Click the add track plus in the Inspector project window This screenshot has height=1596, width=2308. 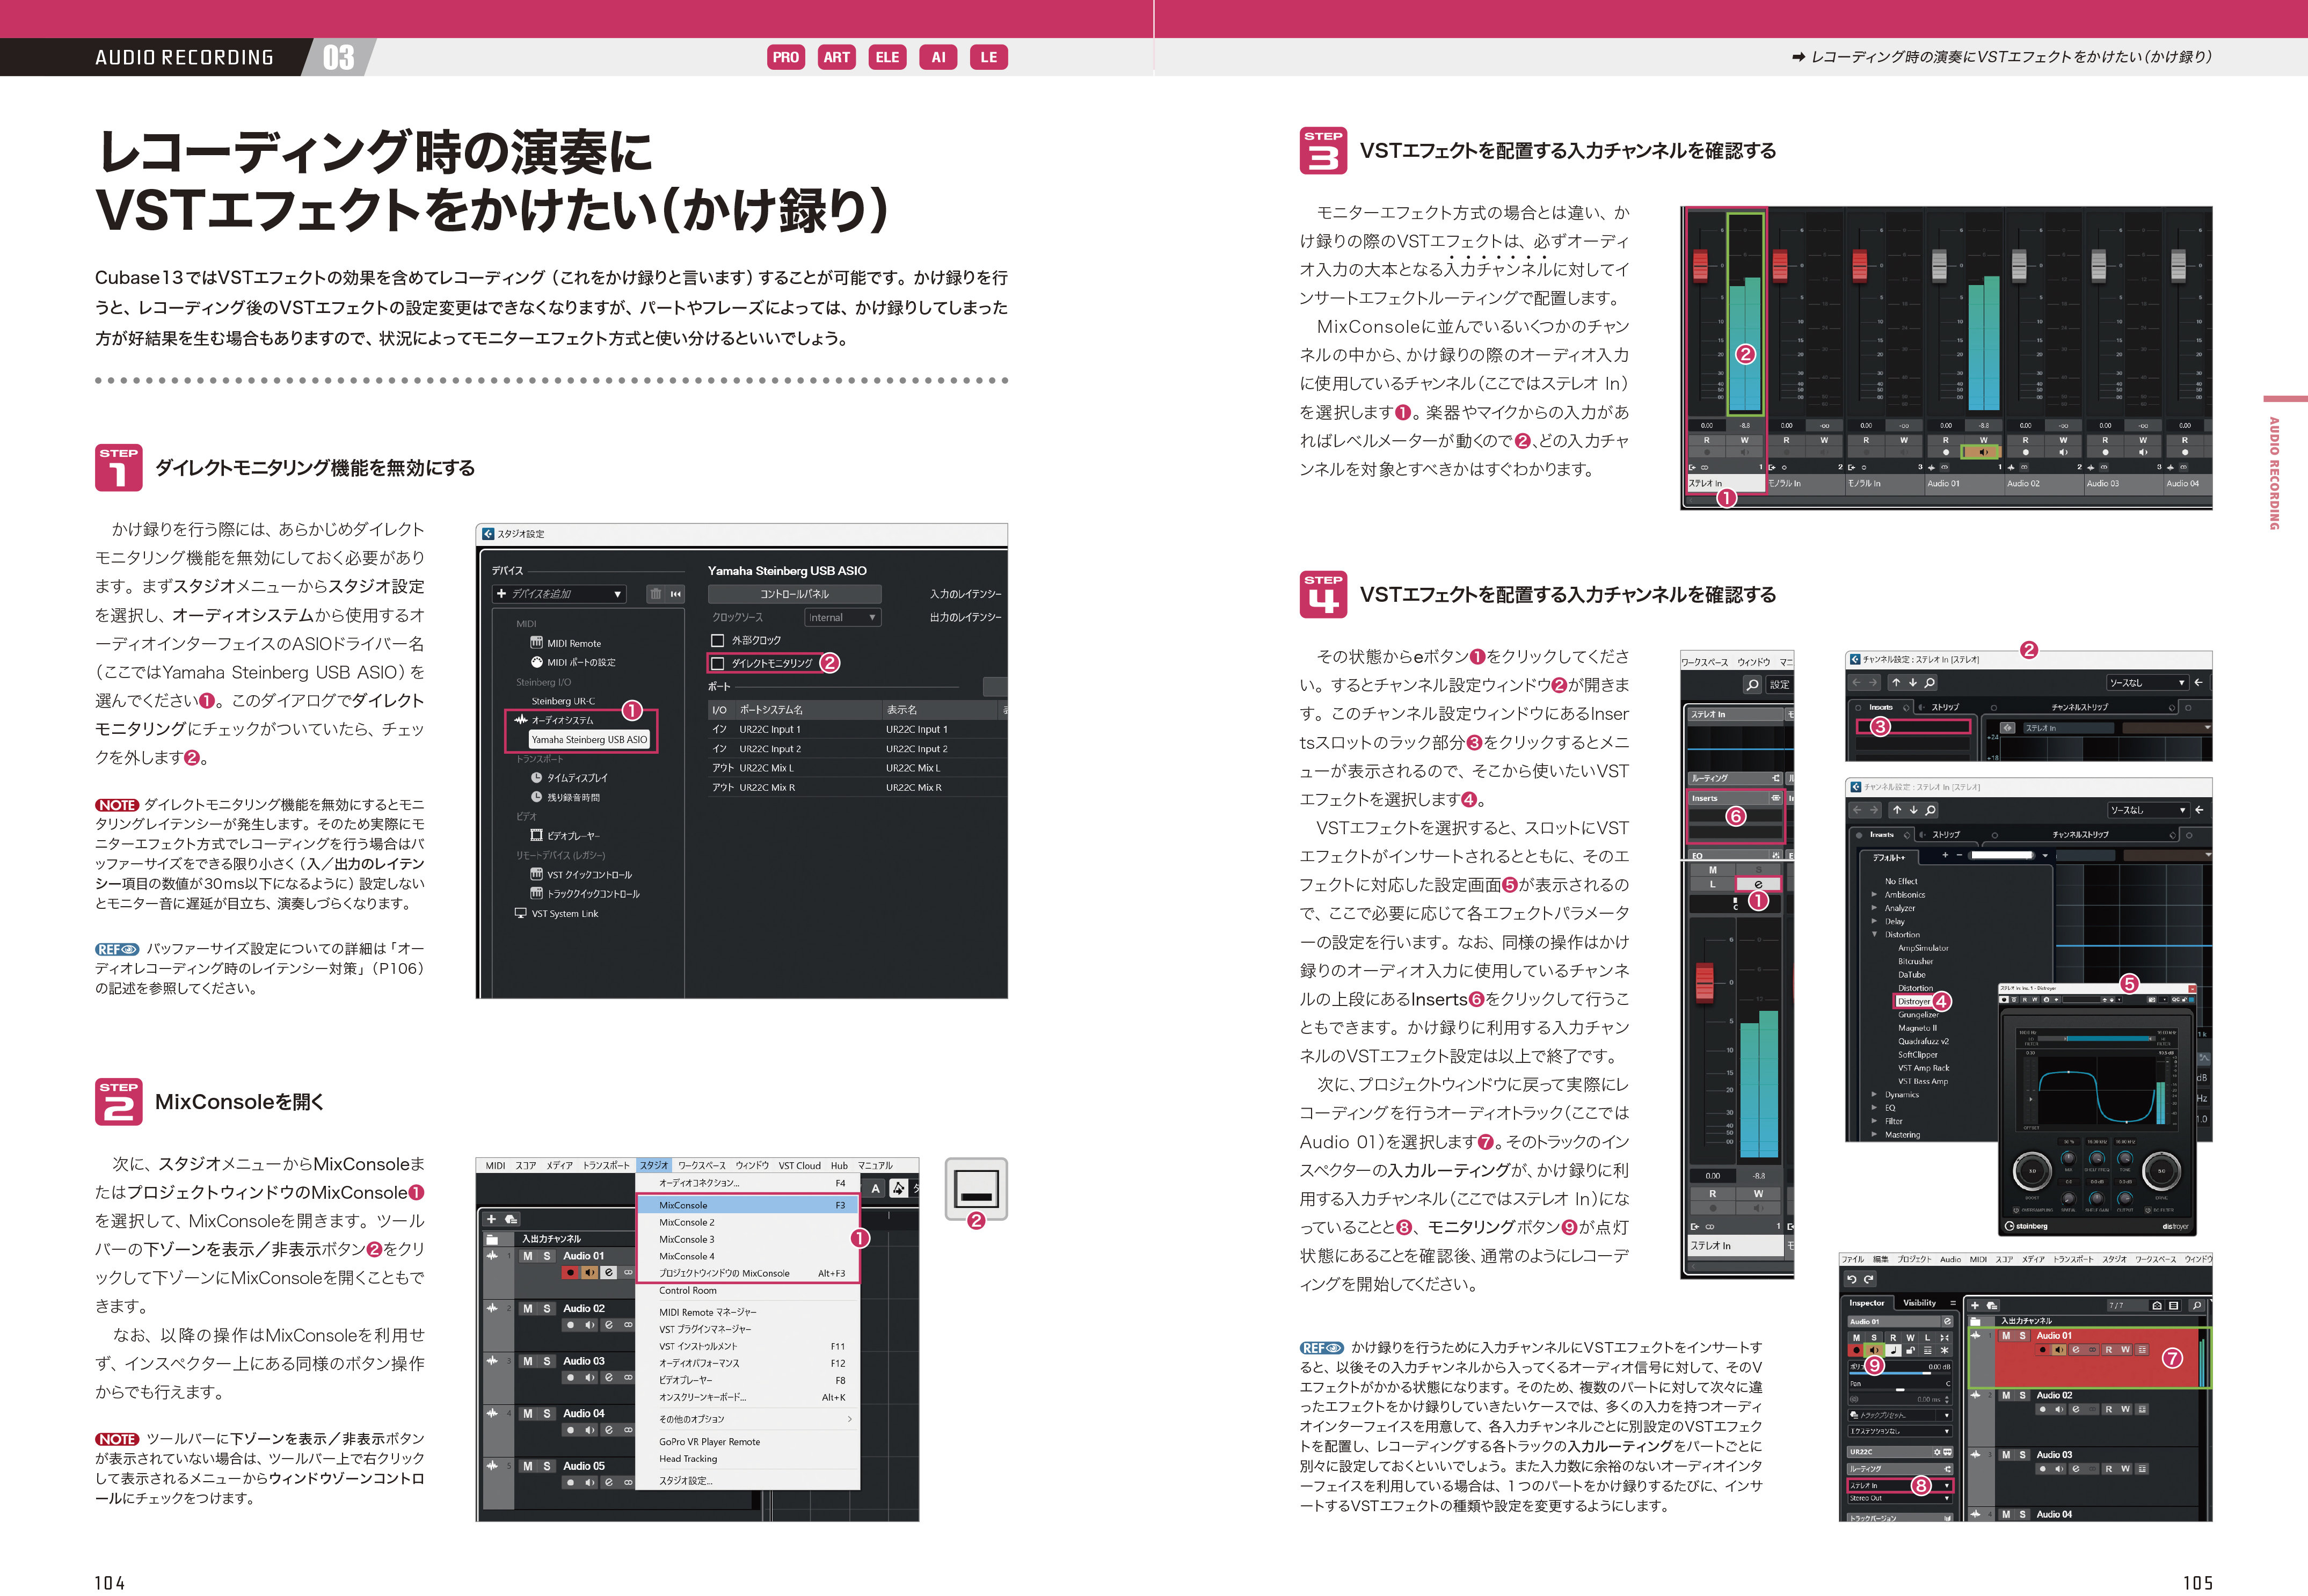[1975, 1305]
